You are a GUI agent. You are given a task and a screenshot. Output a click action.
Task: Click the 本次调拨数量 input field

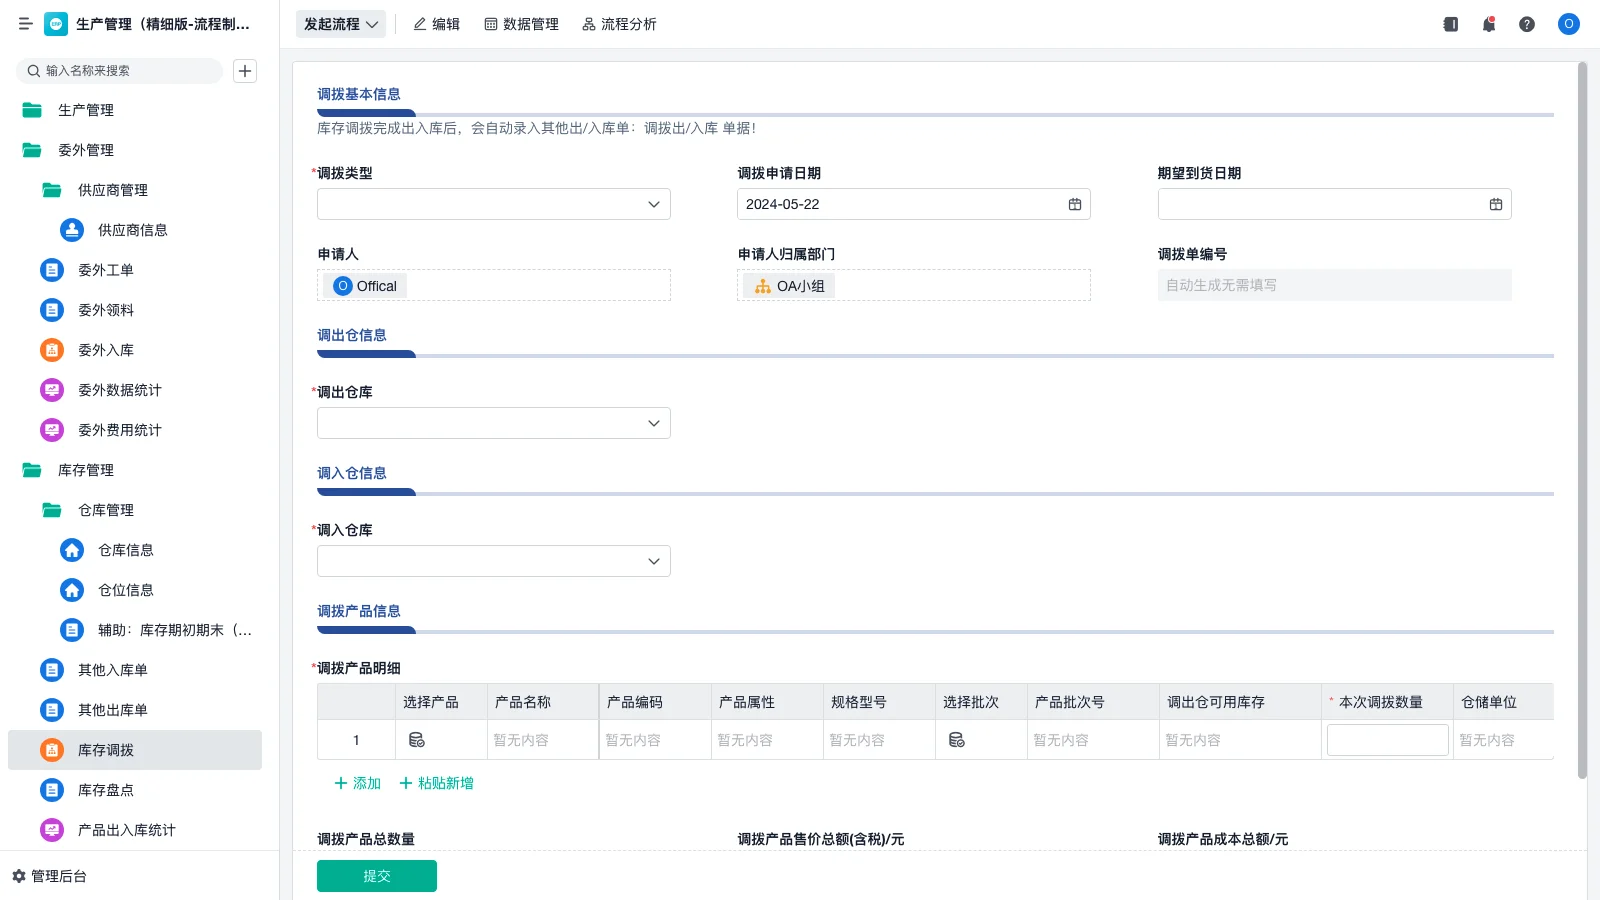(1387, 739)
